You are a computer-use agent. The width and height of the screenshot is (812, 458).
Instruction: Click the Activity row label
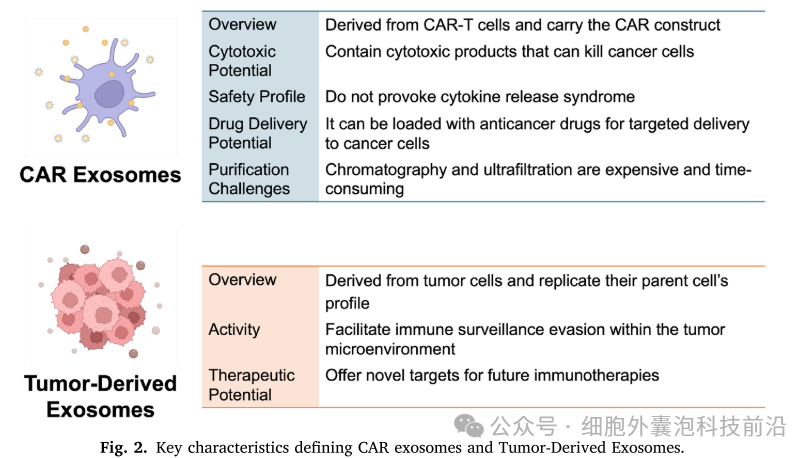234,330
